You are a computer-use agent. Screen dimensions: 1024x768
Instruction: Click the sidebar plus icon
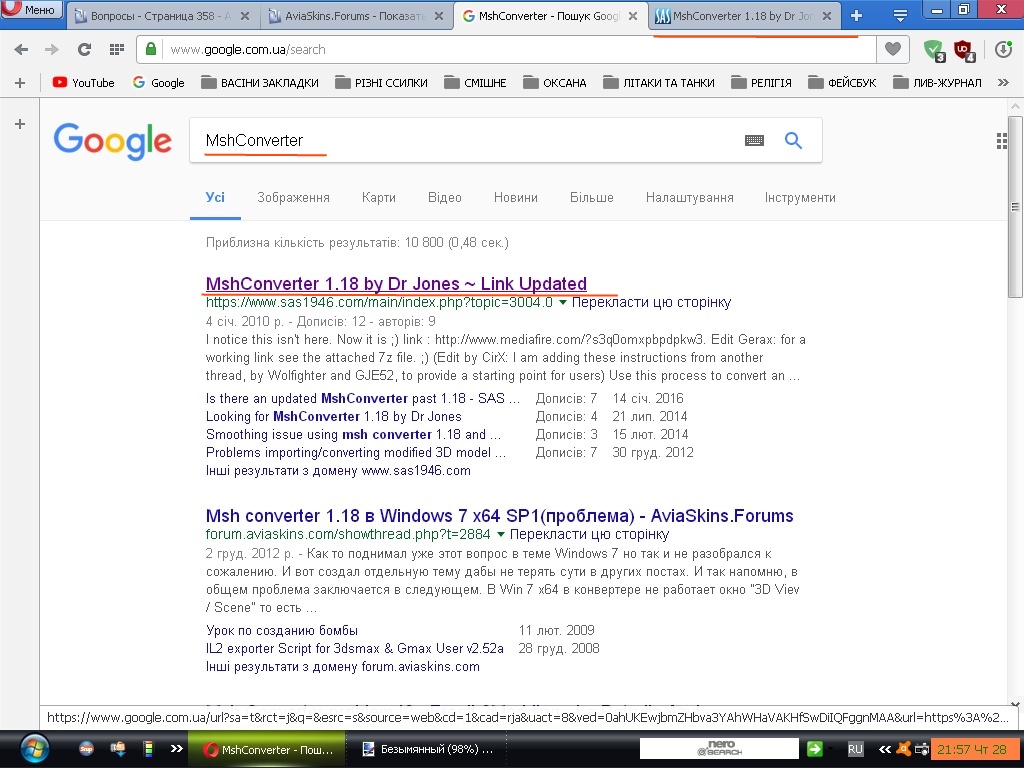[x=20, y=124]
